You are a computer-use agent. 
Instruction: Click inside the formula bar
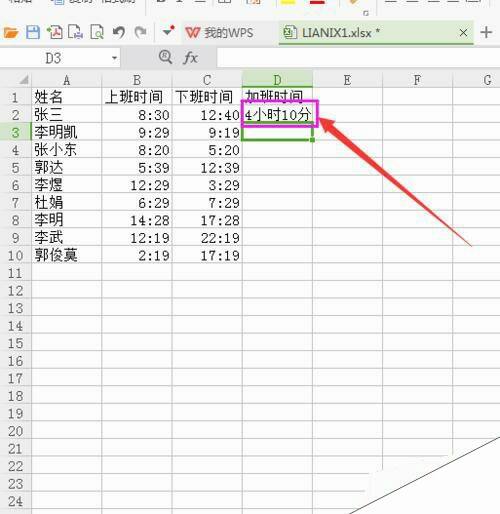(x=358, y=58)
